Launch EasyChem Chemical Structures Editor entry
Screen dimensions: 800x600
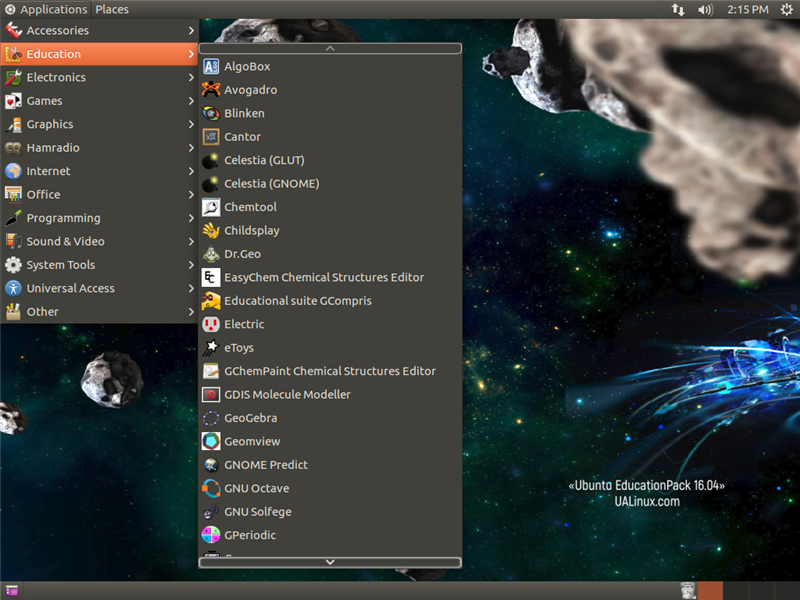click(x=330, y=278)
